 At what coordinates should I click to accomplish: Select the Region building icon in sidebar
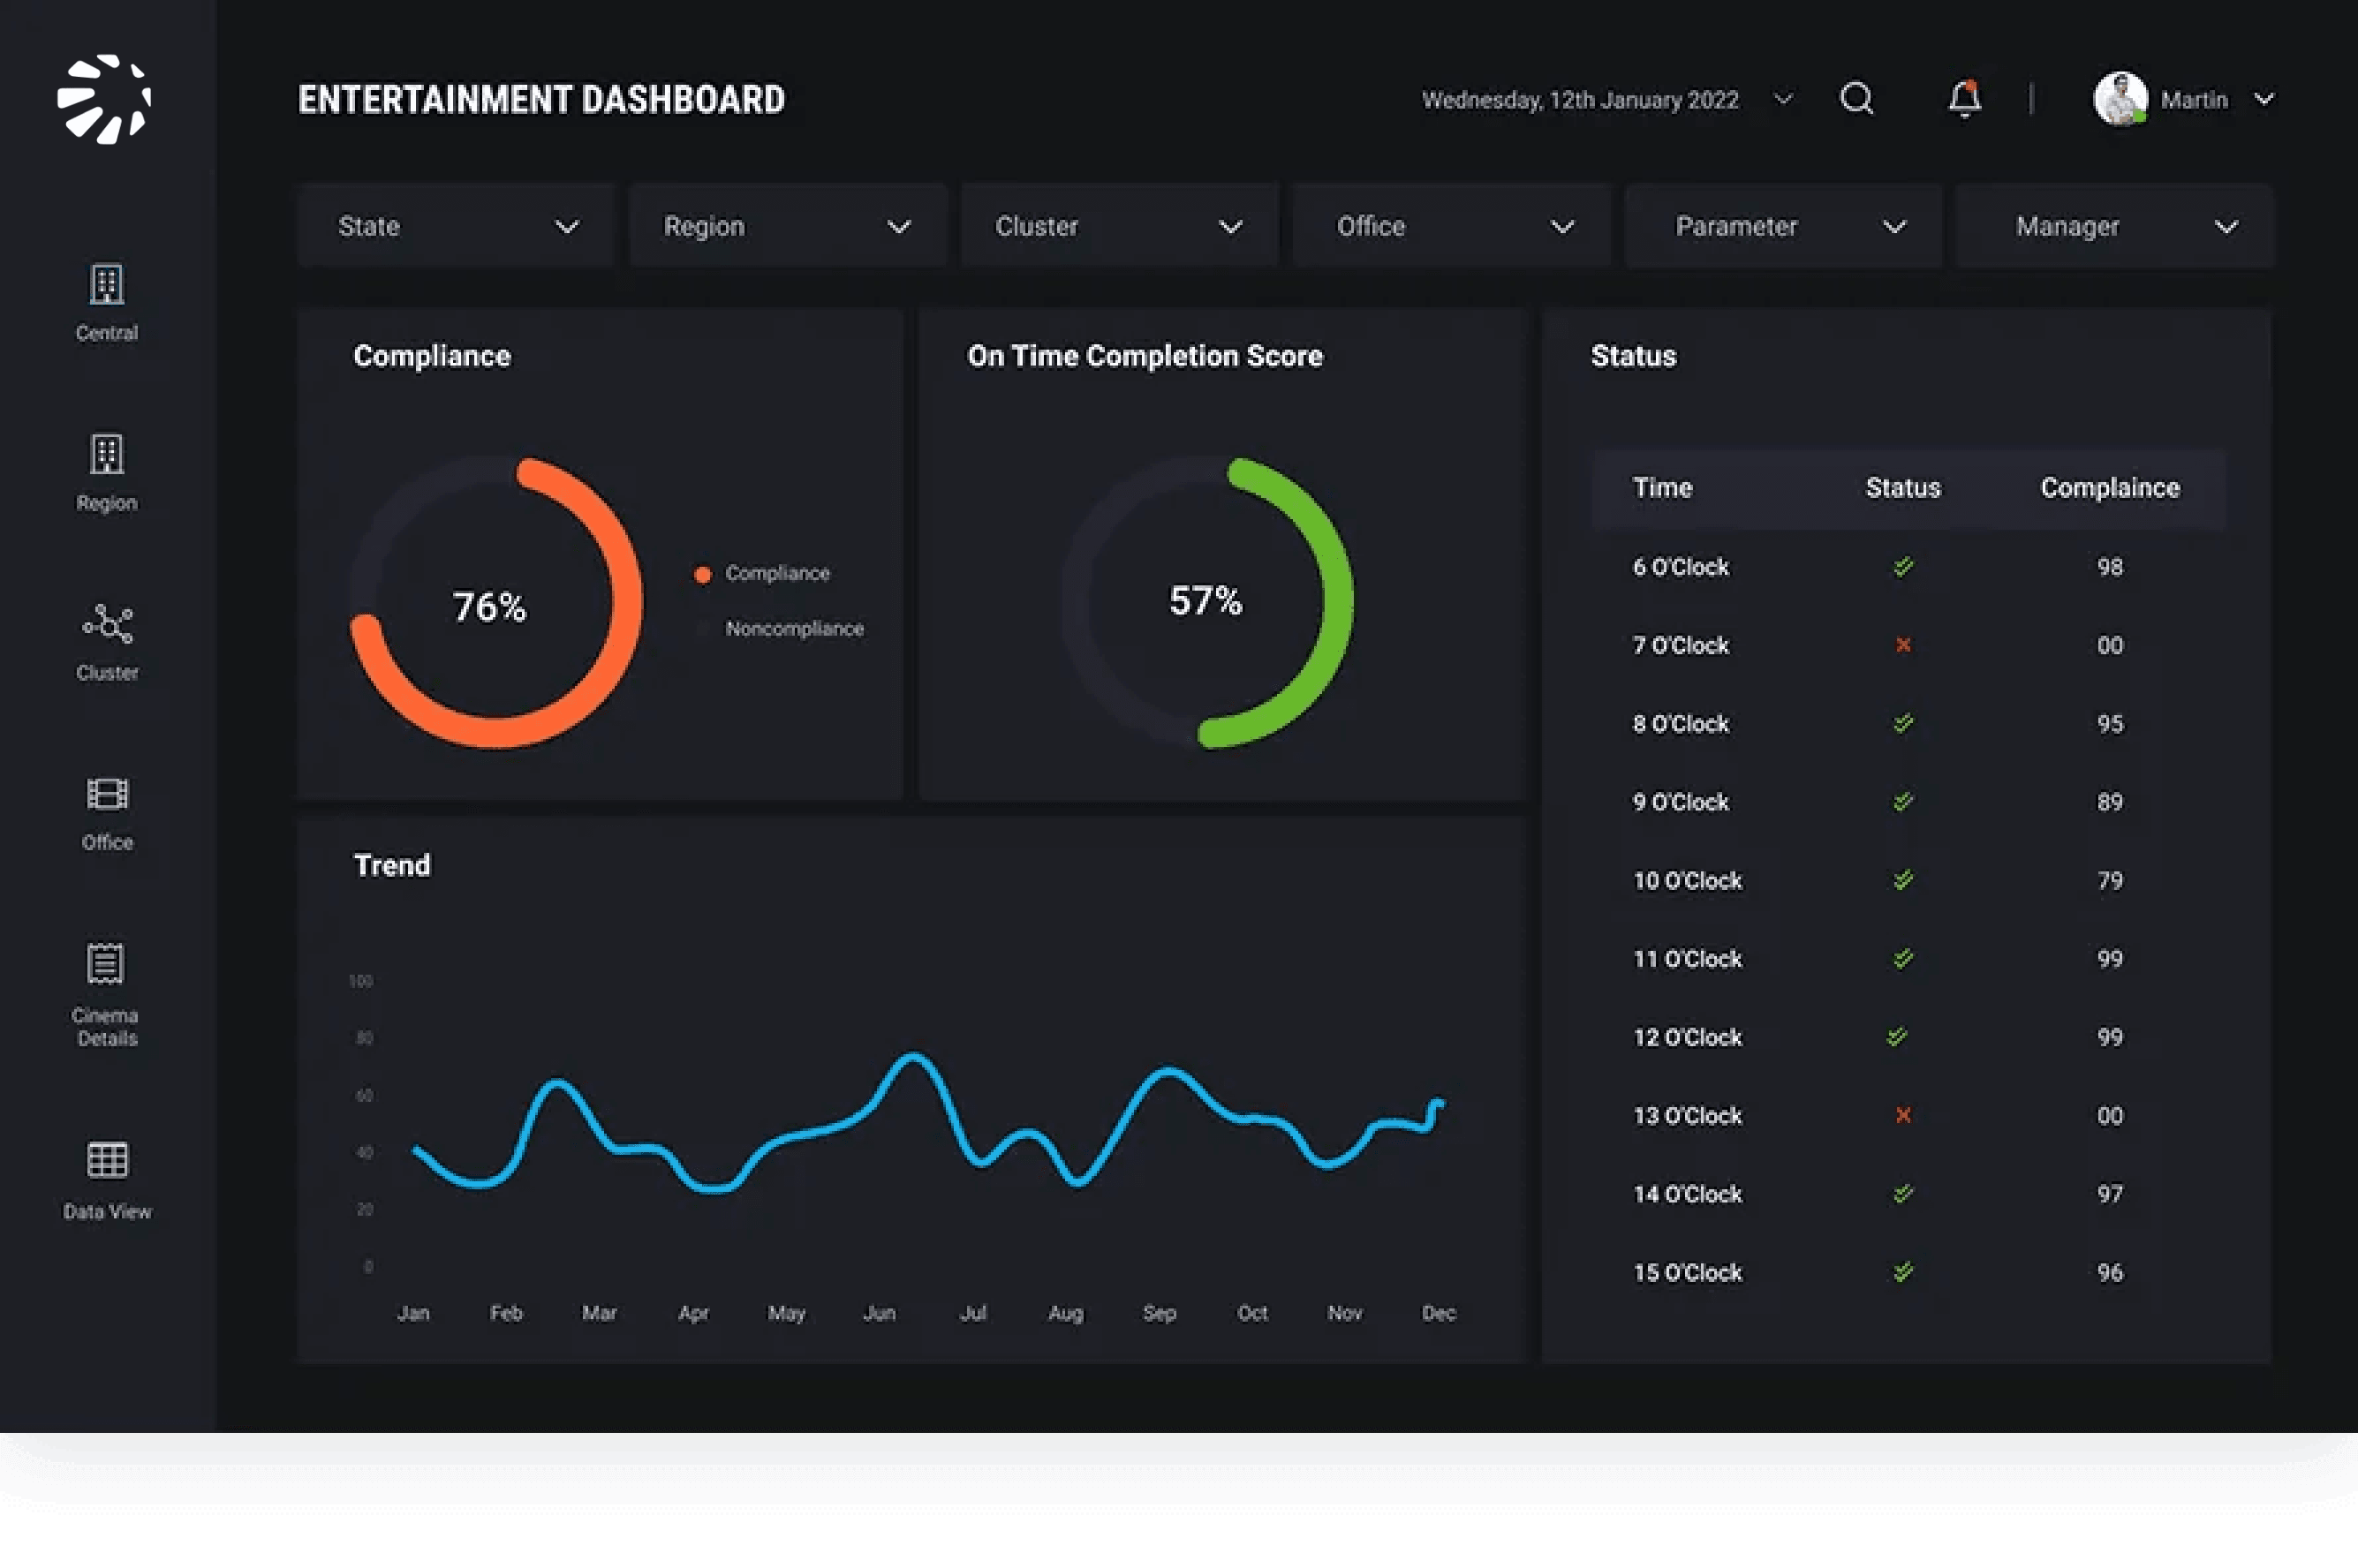click(106, 455)
